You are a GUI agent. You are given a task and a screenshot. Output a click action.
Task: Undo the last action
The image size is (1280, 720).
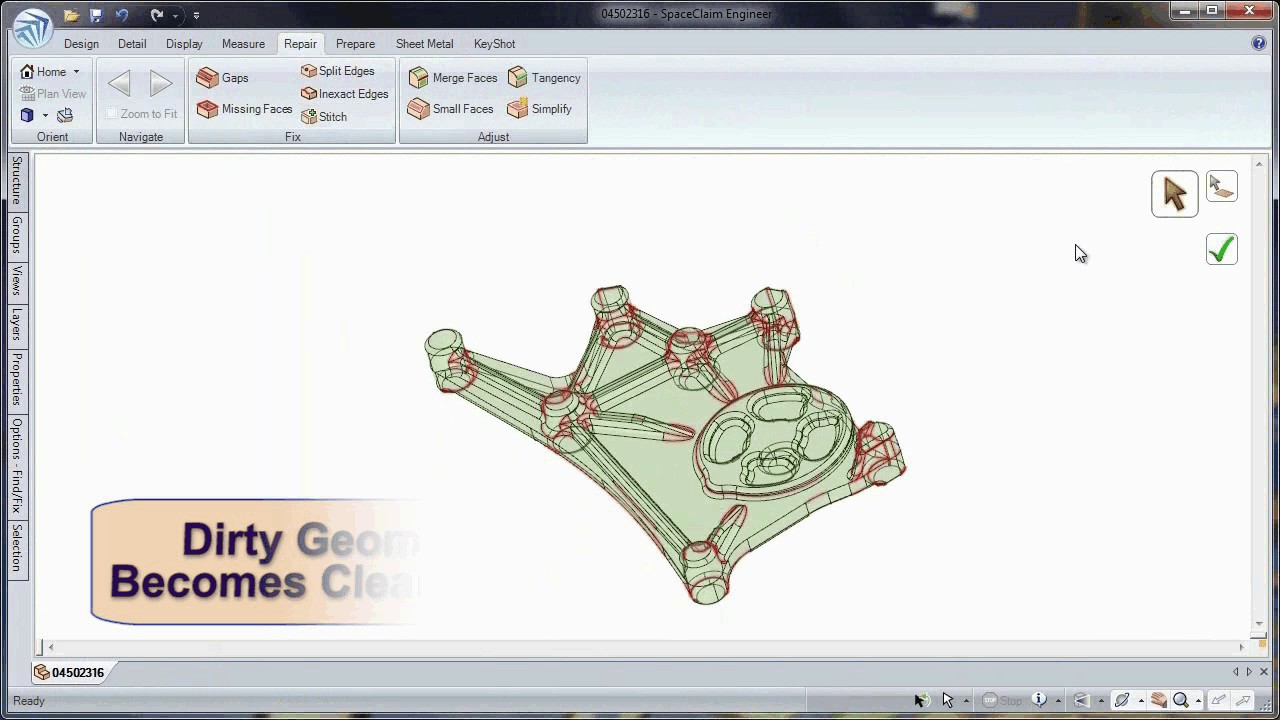[122, 15]
